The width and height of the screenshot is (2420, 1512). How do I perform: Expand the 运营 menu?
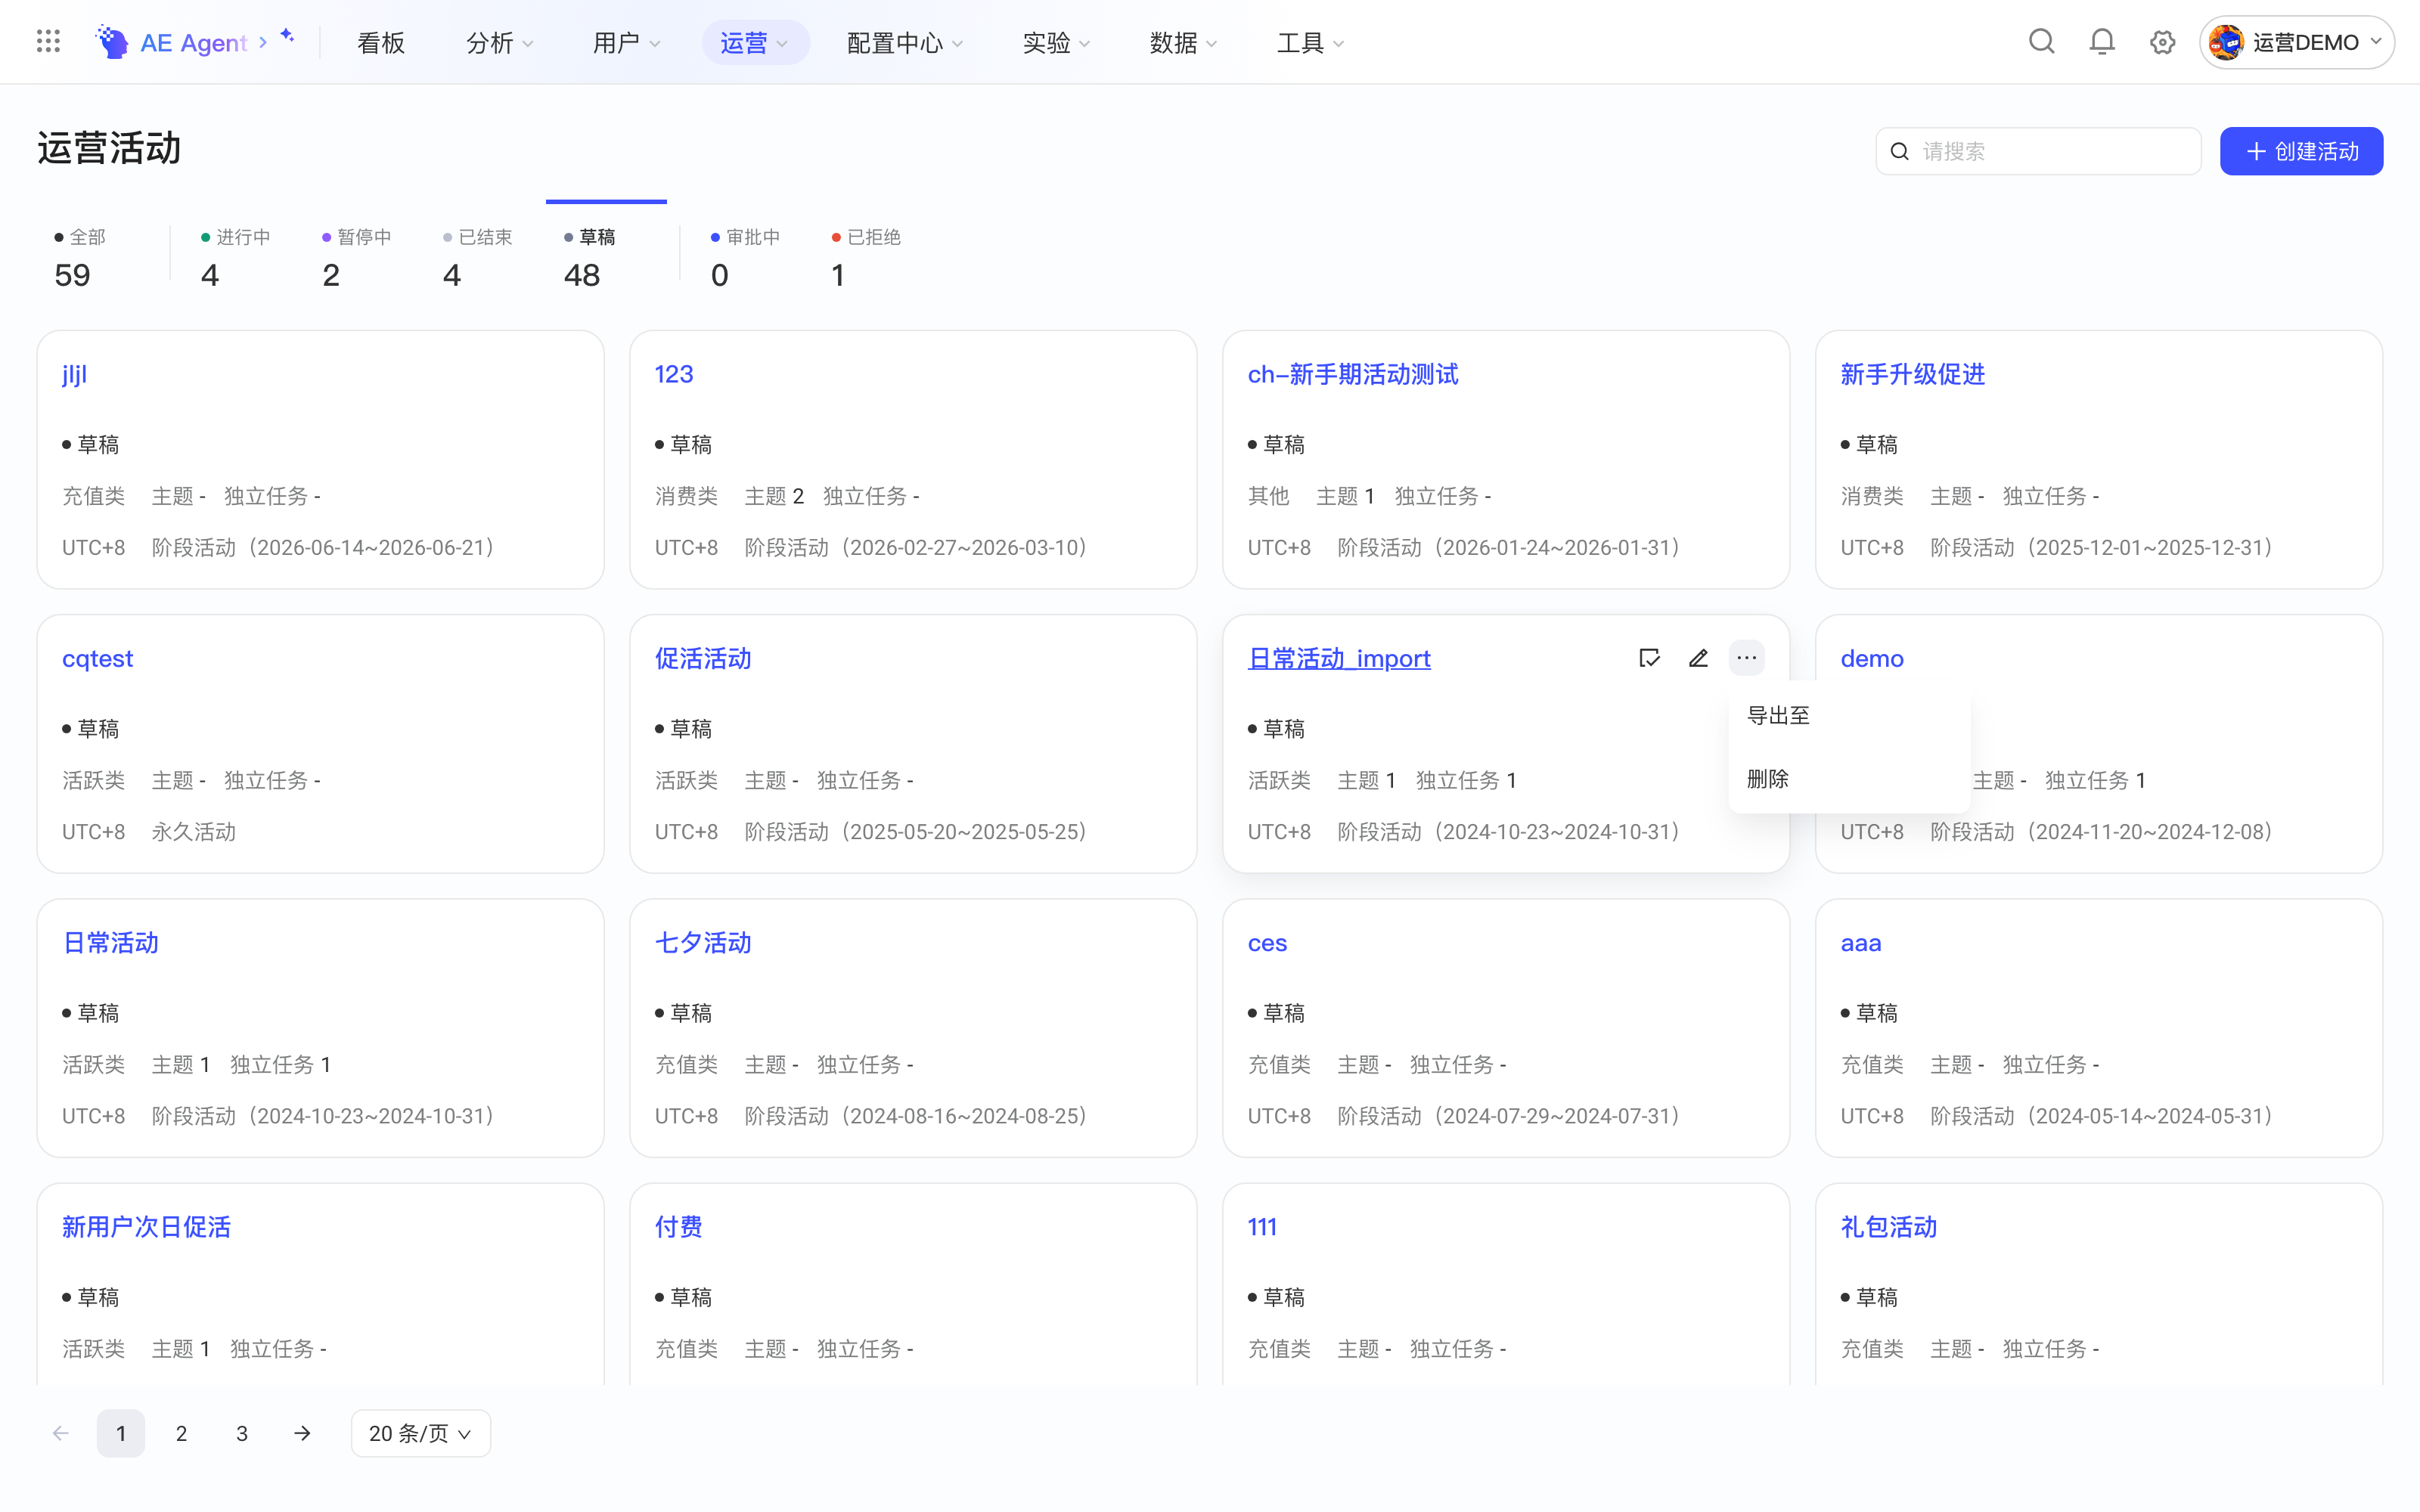pos(755,43)
